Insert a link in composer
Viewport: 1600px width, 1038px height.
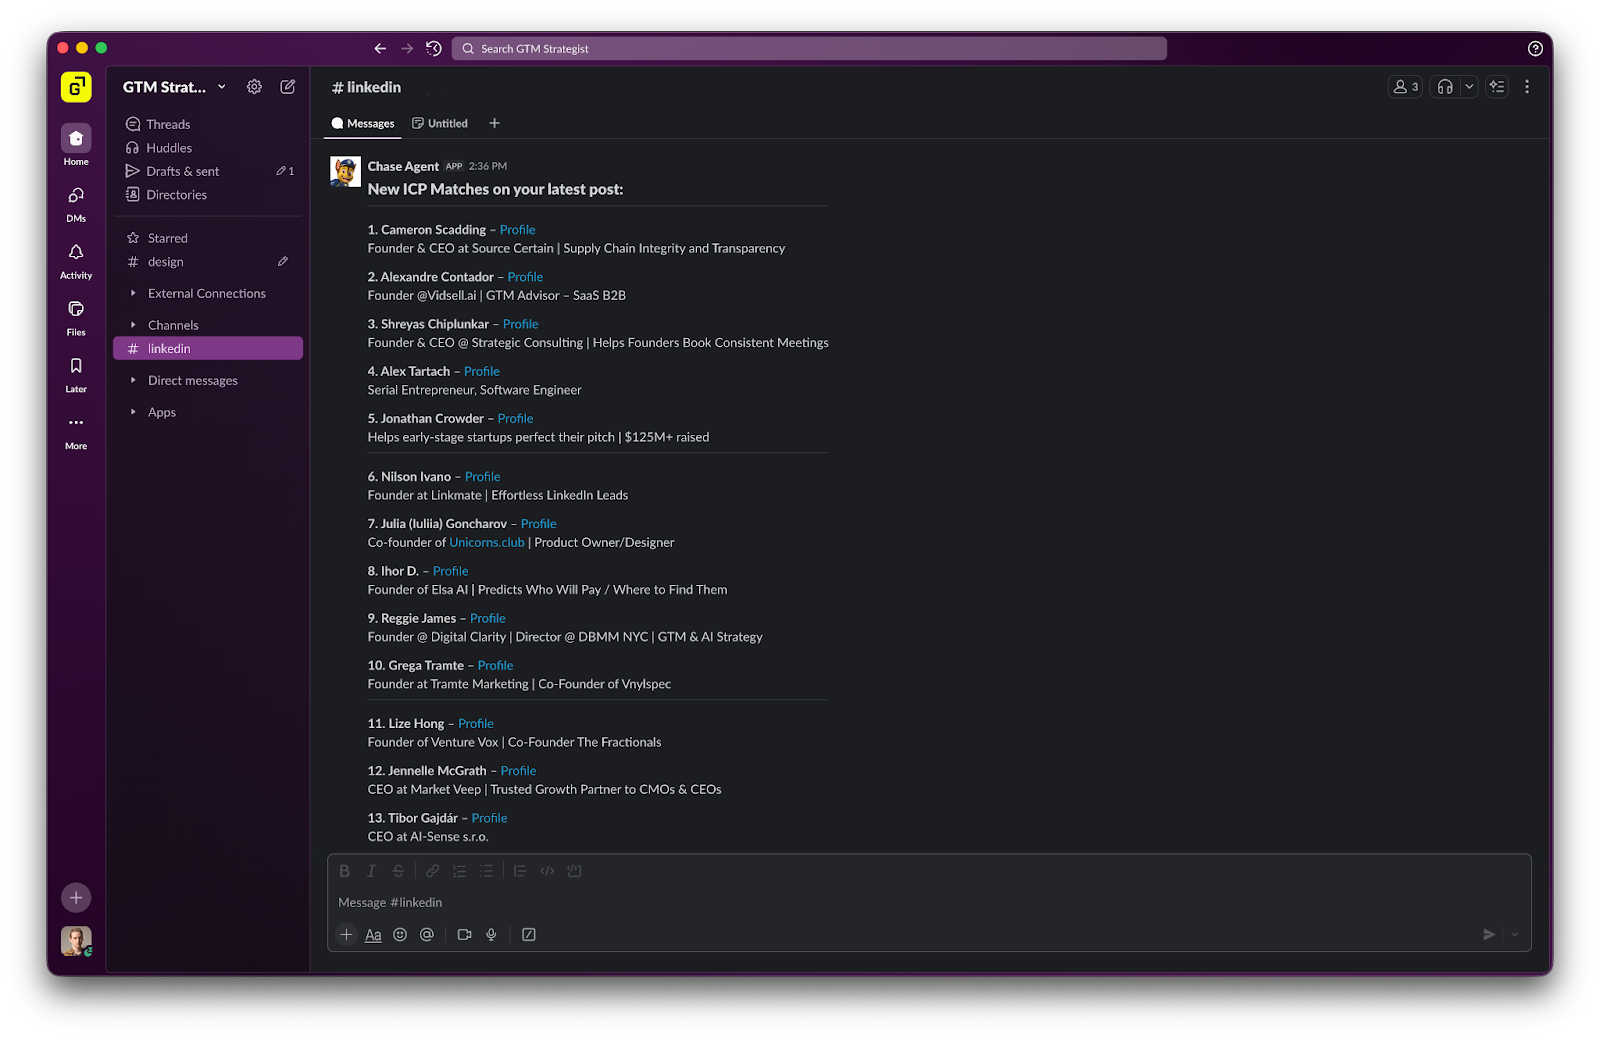pyautogui.click(x=432, y=871)
